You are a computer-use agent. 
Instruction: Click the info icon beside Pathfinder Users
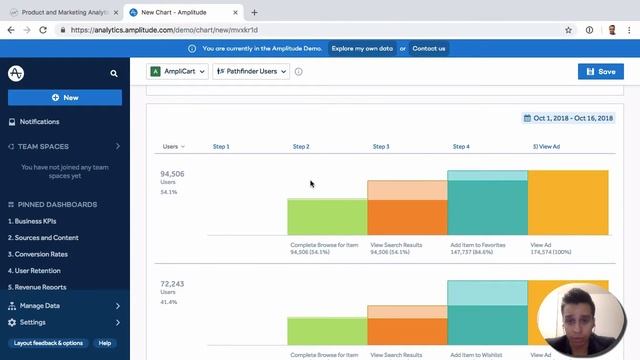[x=299, y=71]
